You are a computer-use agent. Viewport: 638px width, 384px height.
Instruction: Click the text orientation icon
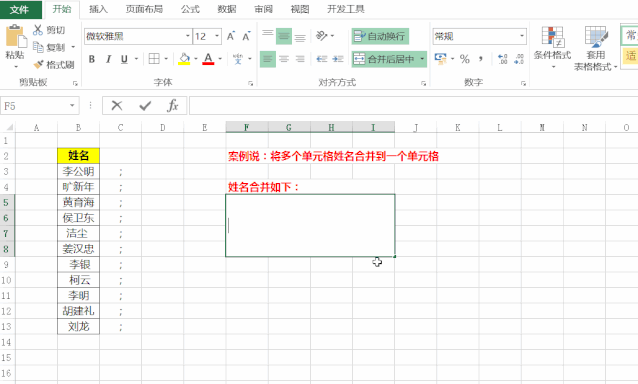[321, 36]
